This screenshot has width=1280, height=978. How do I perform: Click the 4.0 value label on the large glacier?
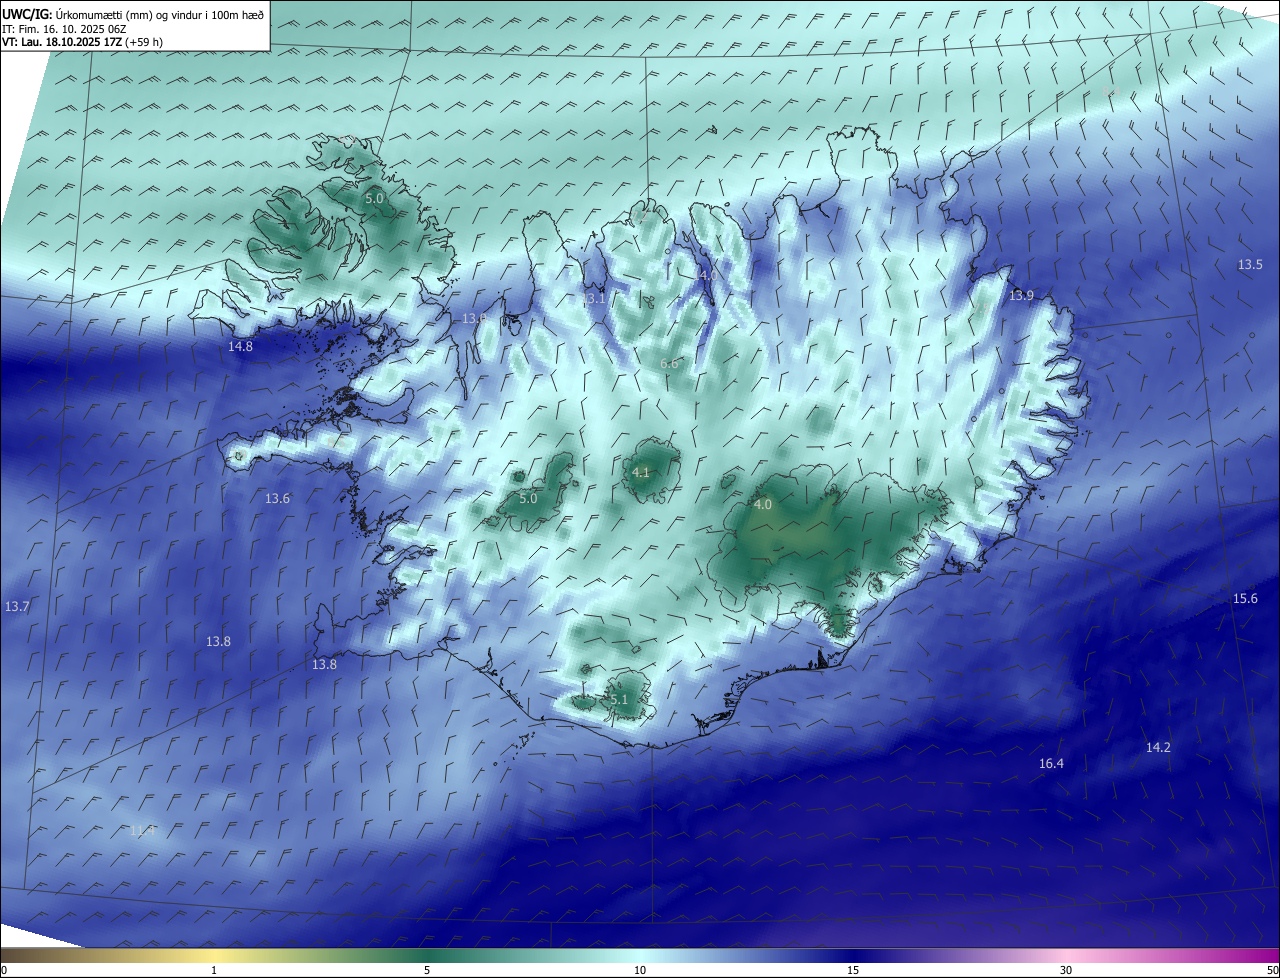click(x=763, y=504)
